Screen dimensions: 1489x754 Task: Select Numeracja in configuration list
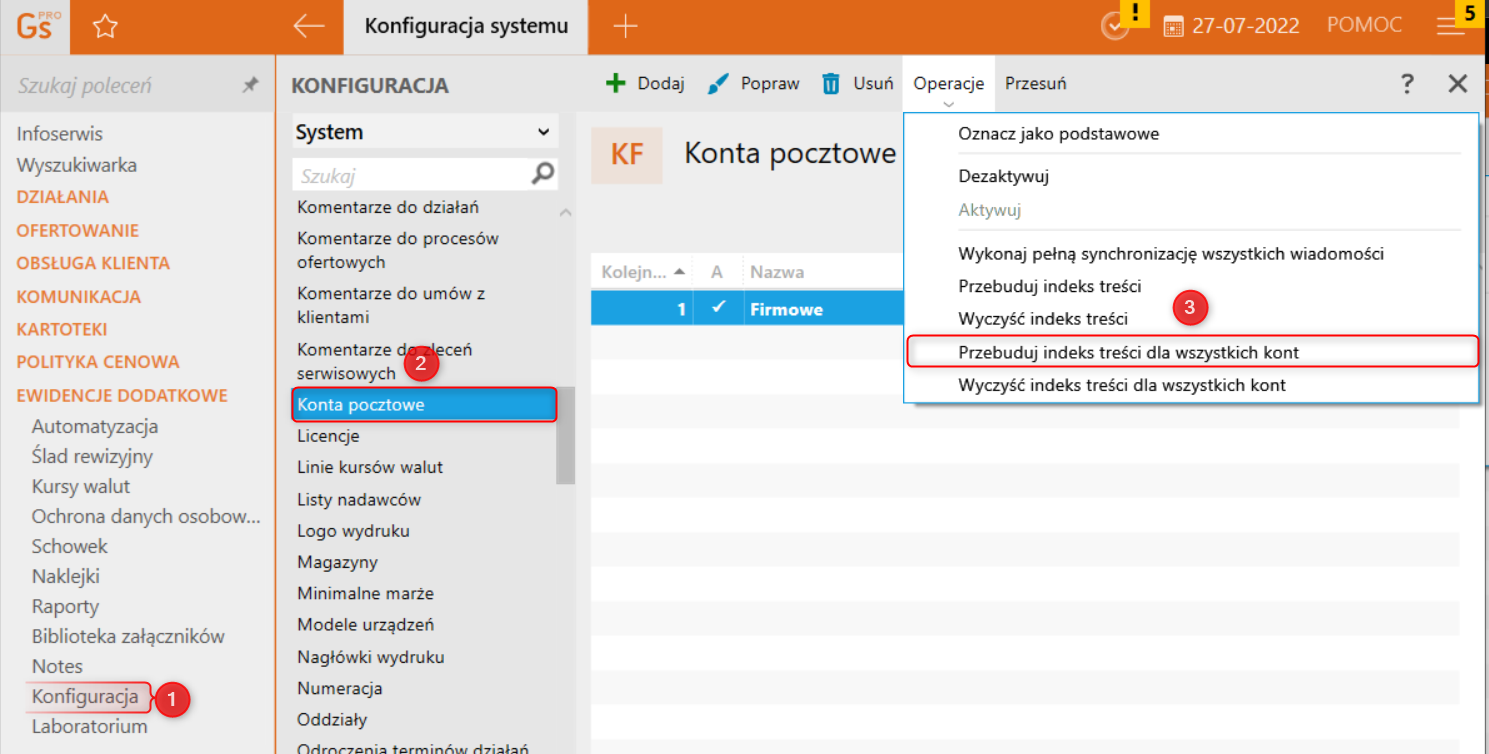pyautogui.click(x=340, y=688)
